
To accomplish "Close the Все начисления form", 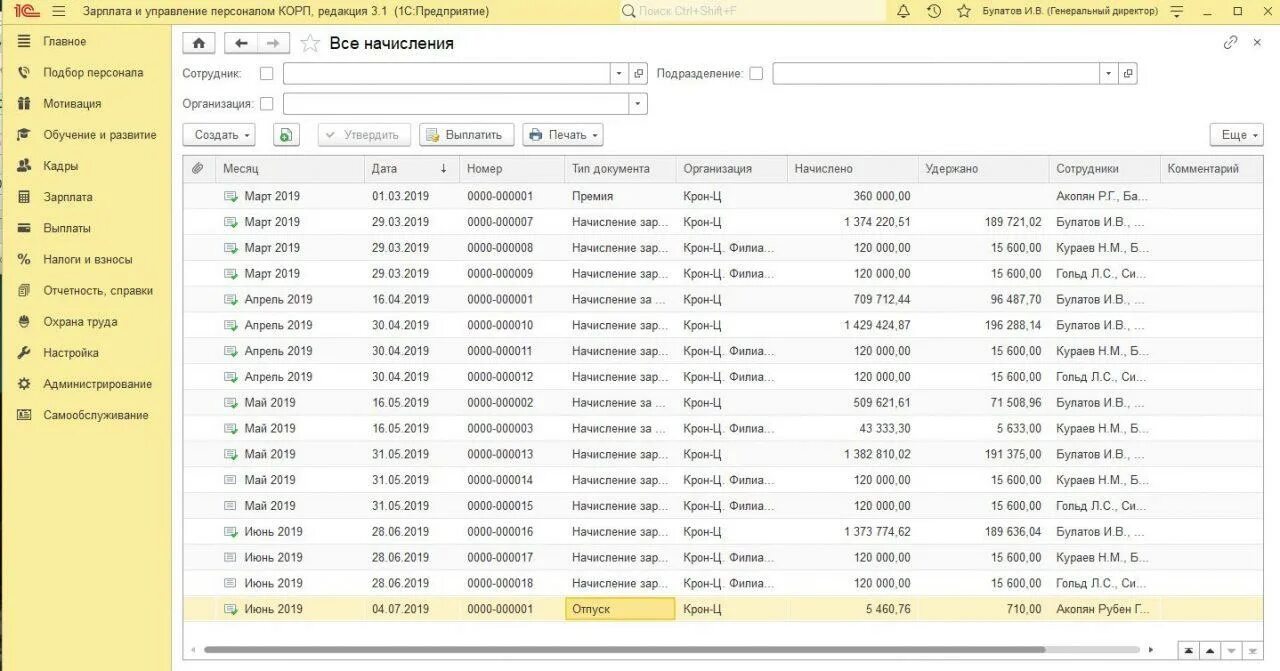I will pyautogui.click(x=1258, y=43).
